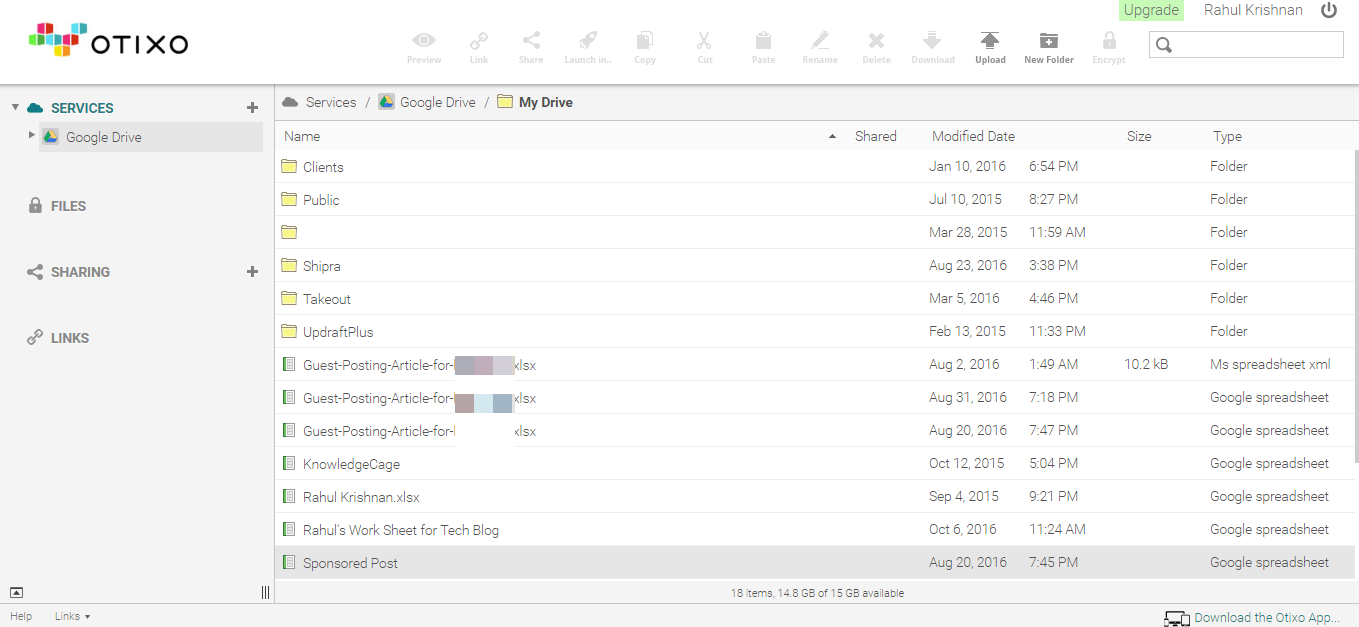This screenshot has width=1359, height=627.
Task: Click Download the Otixo App link
Action: 1266,618
